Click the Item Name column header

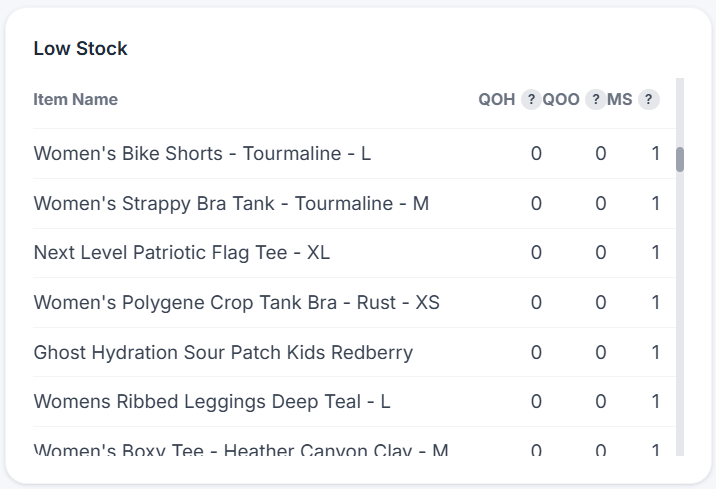[75, 99]
